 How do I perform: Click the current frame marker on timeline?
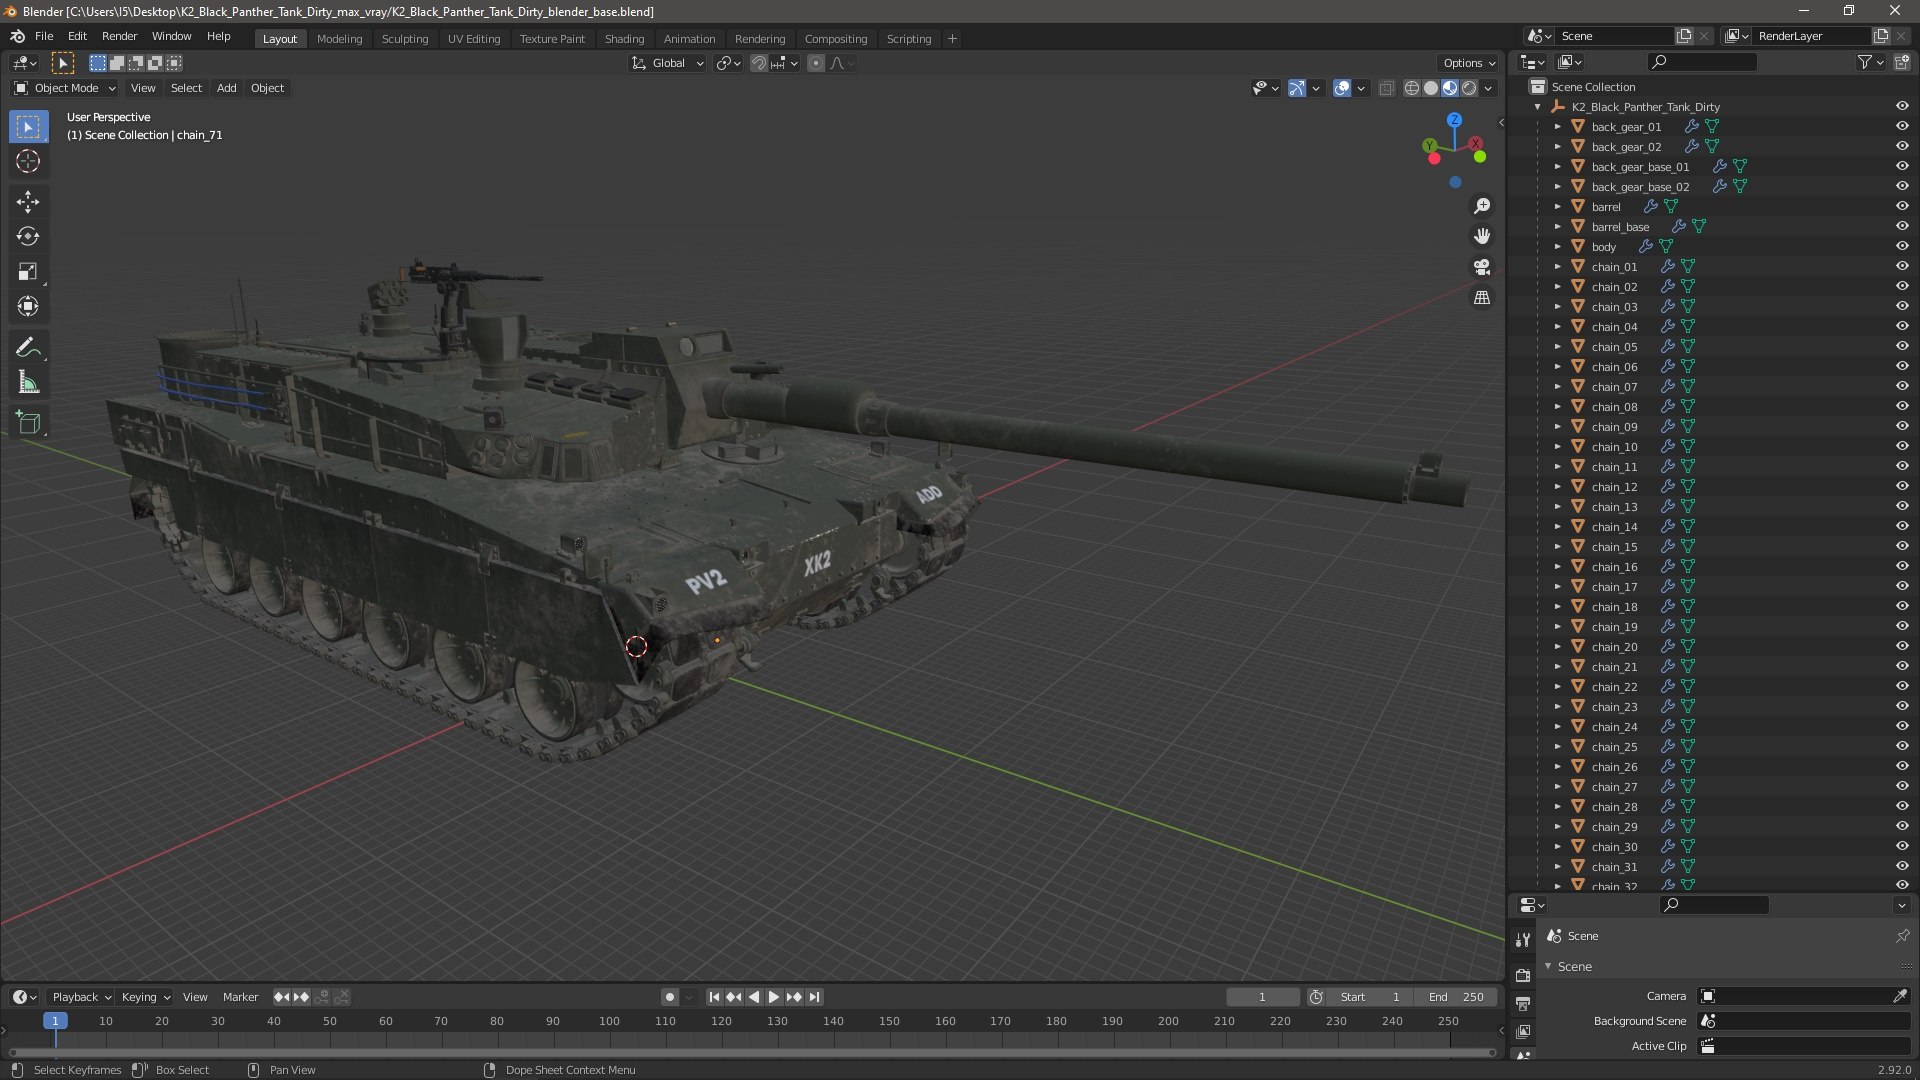pos(55,1021)
